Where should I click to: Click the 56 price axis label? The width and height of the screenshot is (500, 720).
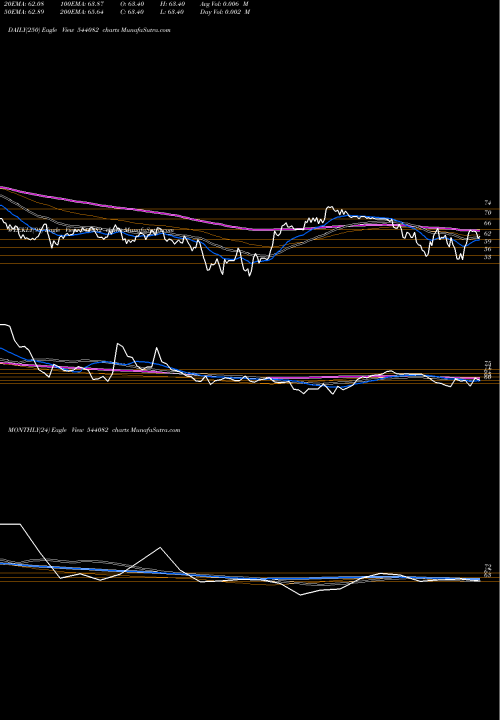[488, 249]
